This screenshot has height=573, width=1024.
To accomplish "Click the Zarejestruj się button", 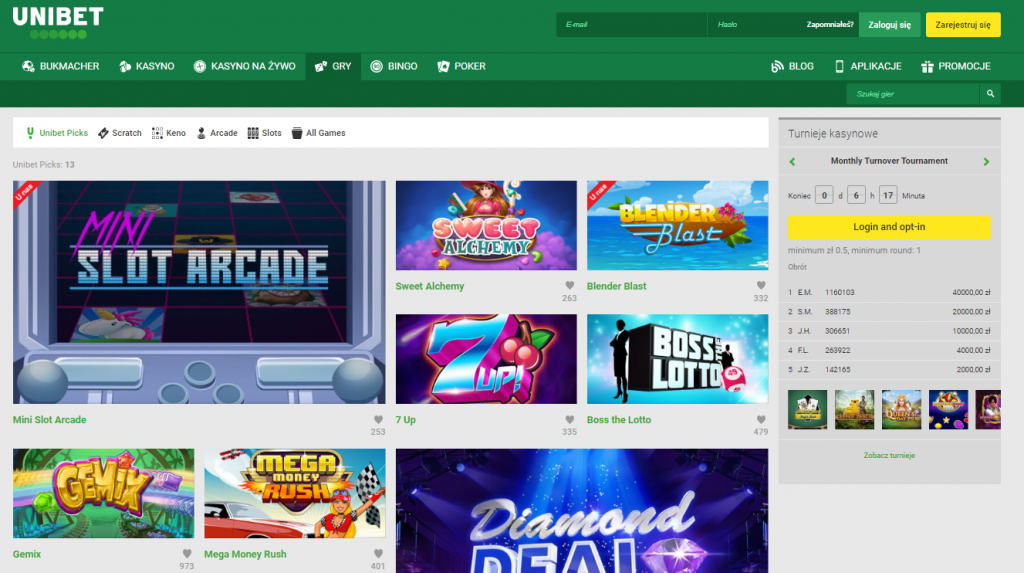I will pos(963,25).
